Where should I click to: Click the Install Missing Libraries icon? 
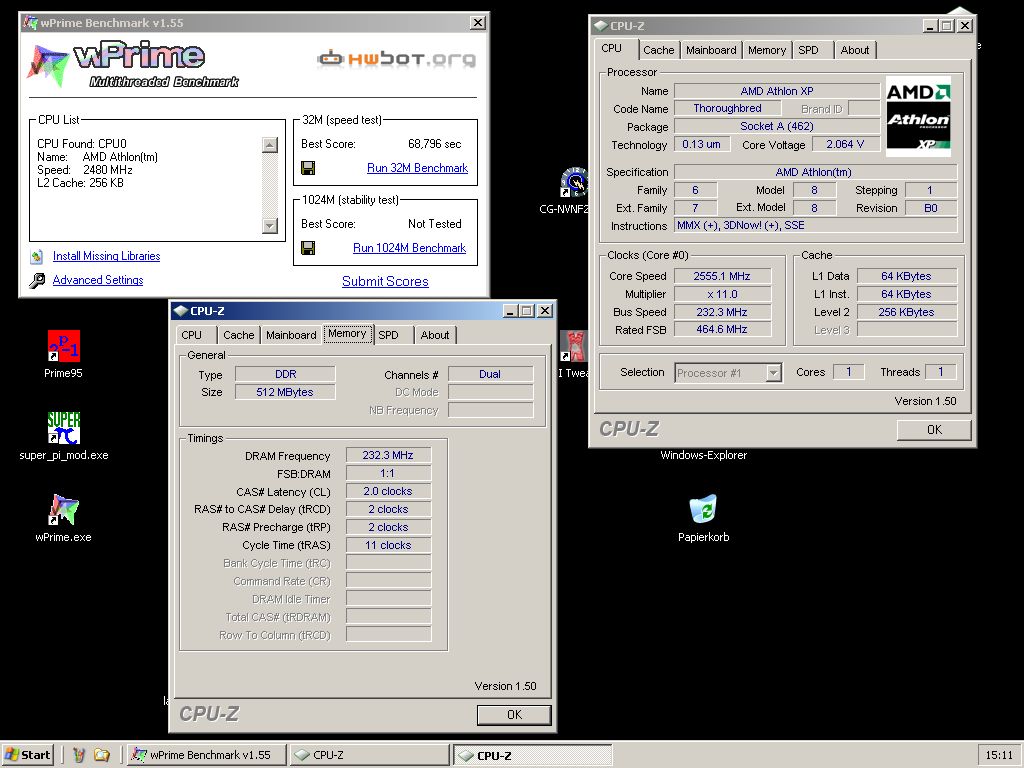[x=37, y=256]
